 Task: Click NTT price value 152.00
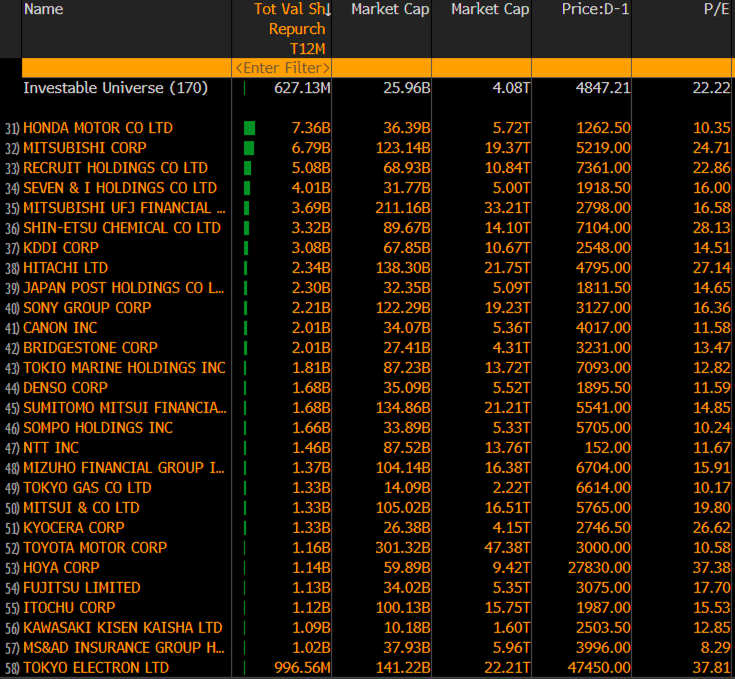pyautogui.click(x=608, y=448)
